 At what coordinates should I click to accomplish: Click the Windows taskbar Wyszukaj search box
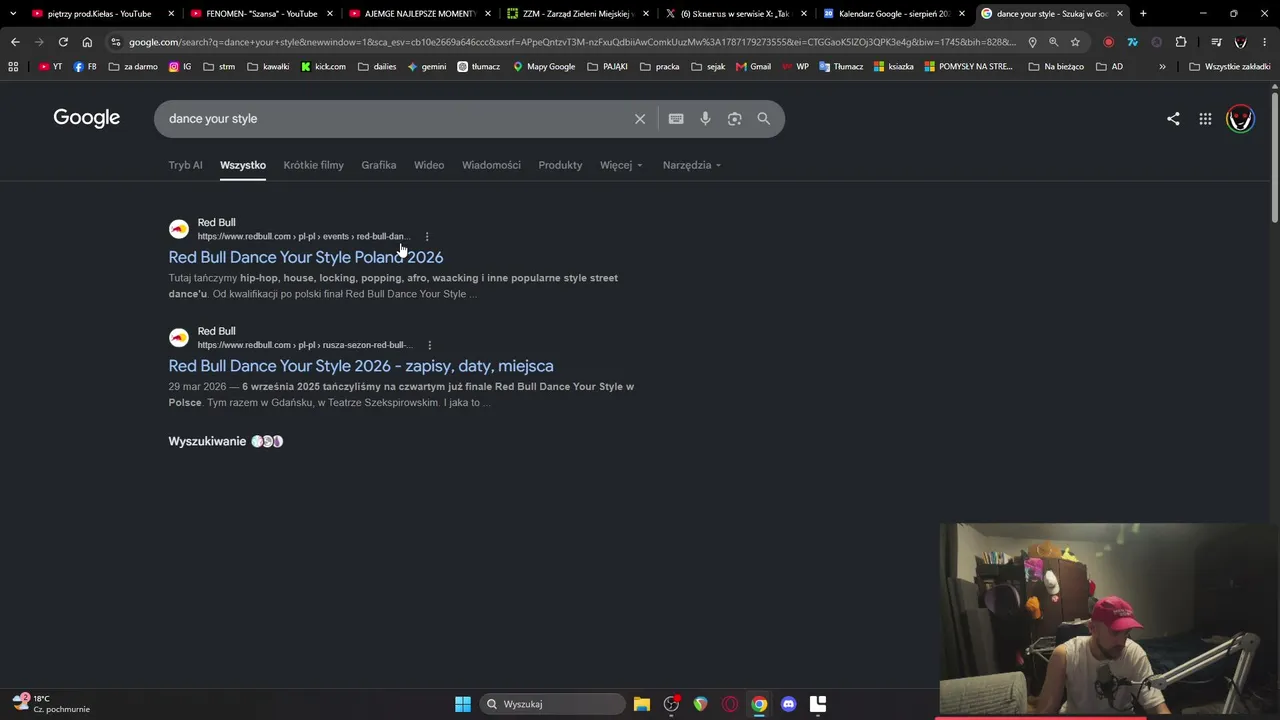pyautogui.click(x=552, y=704)
